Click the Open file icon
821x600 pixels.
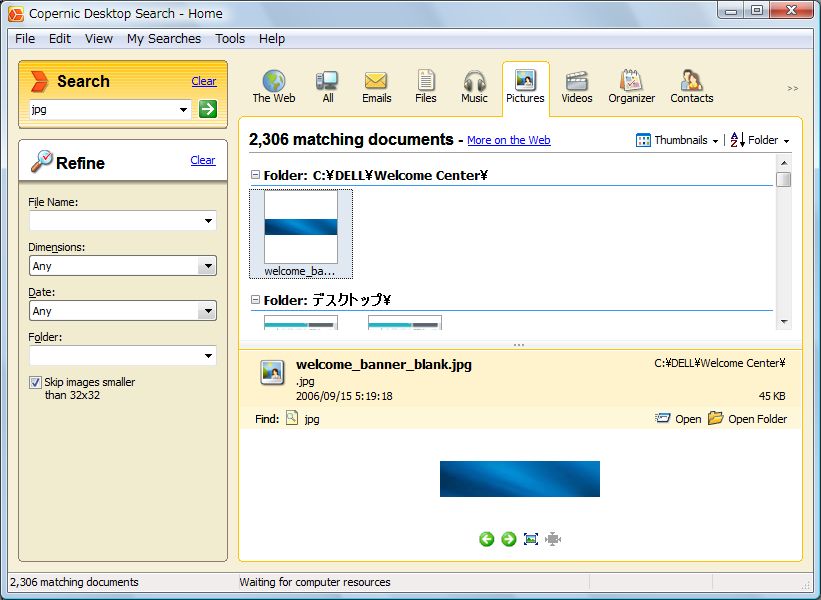(662, 418)
